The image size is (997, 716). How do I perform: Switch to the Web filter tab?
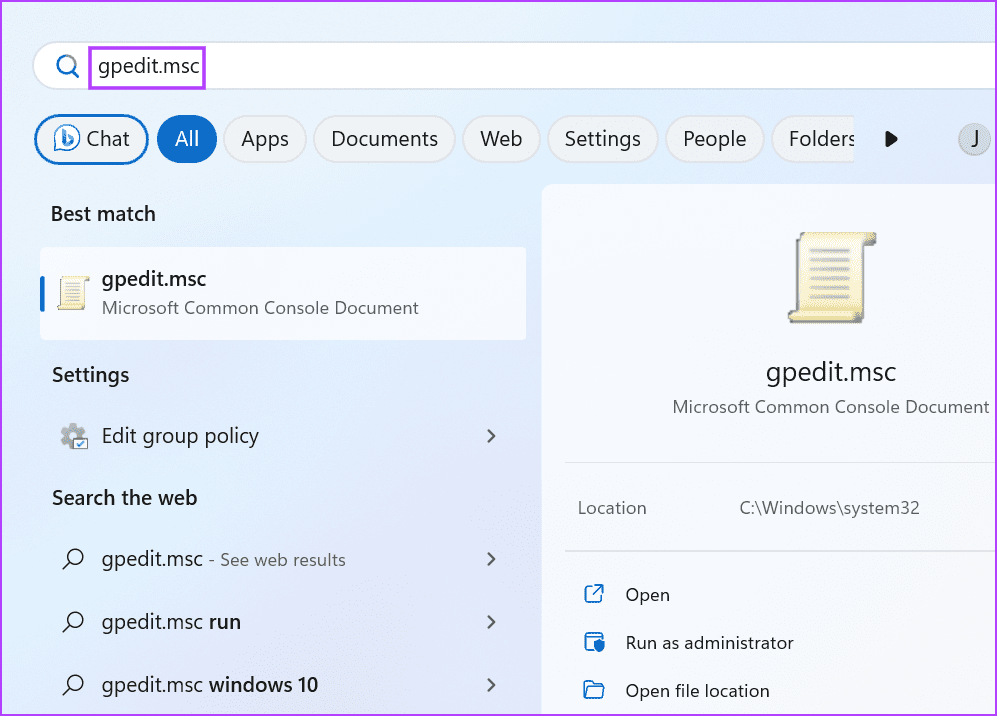pos(501,139)
